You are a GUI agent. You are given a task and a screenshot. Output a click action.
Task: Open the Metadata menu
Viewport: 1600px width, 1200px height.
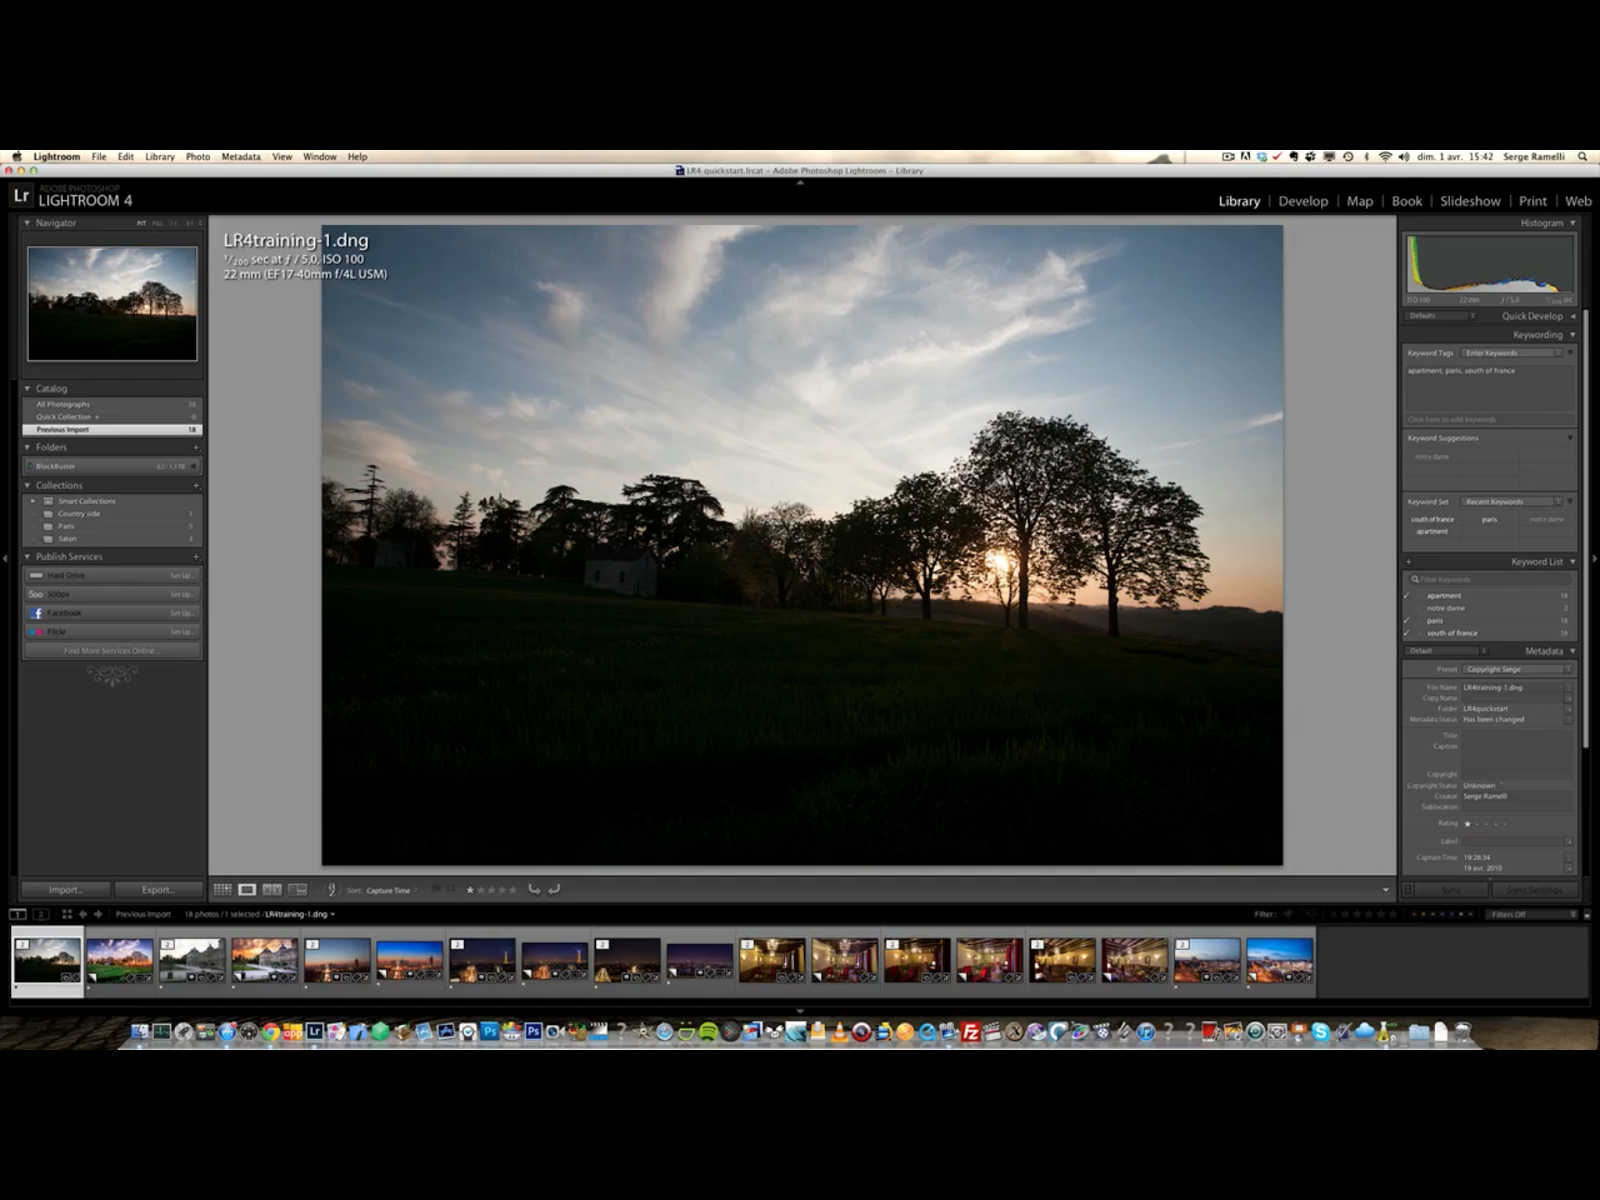(241, 157)
